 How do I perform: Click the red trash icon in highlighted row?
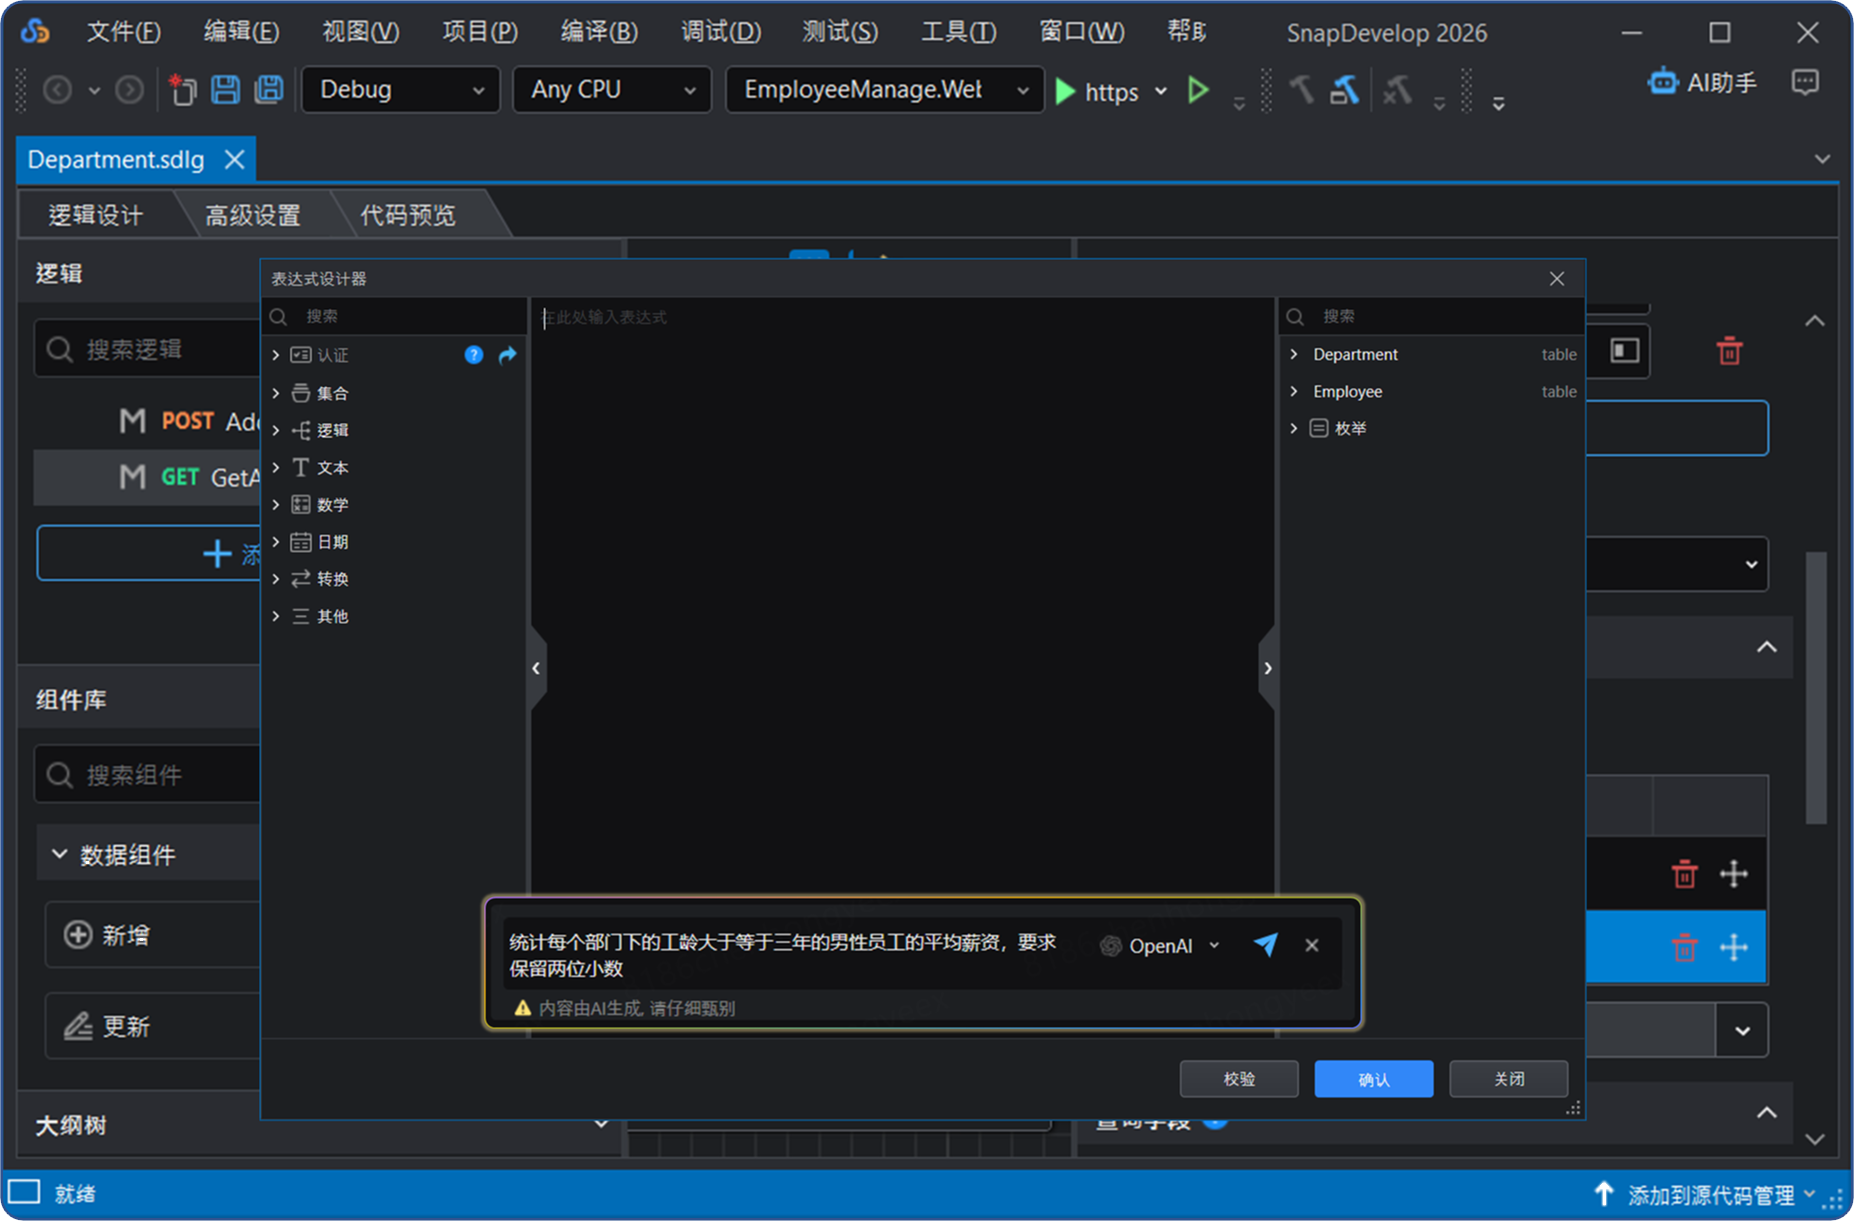point(1684,947)
